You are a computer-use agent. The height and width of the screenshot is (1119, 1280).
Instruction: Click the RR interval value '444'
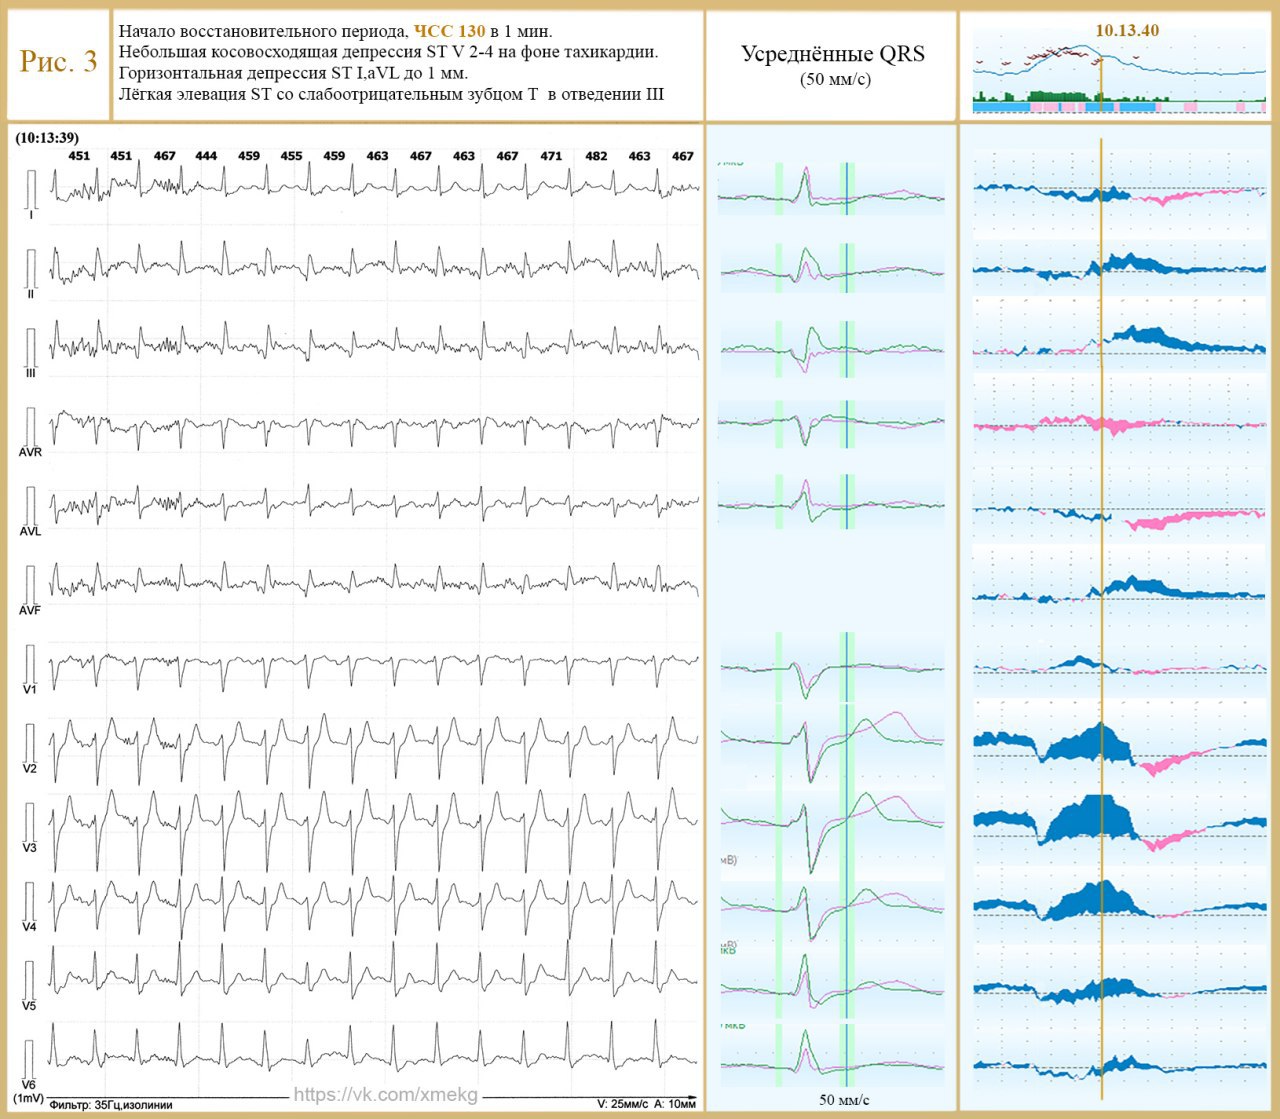coord(206,156)
